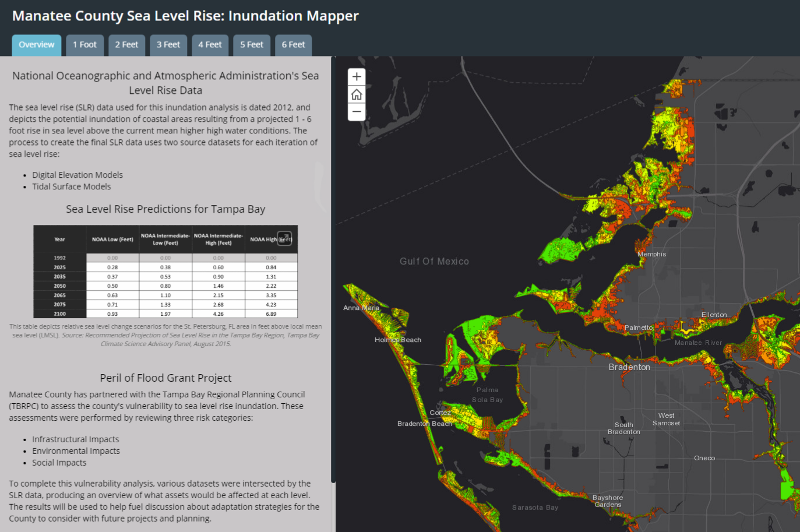Image resolution: width=800 pixels, height=532 pixels.
Task: Click the Holmes Beach map label
Action: click(x=398, y=340)
